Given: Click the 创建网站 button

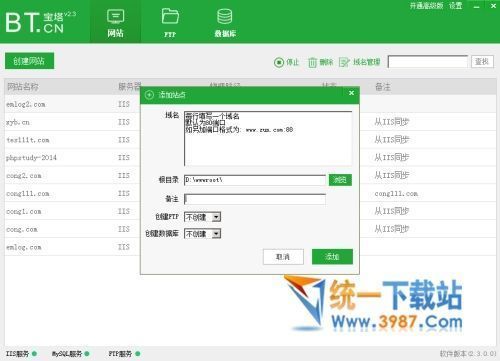Looking at the screenshot, I should (29, 61).
